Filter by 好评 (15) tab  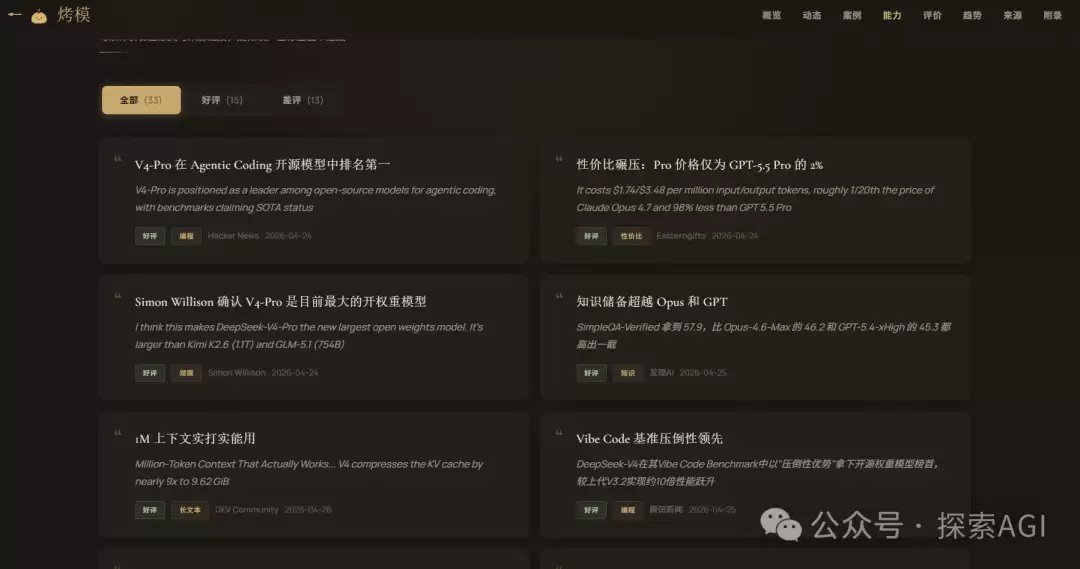tap(222, 100)
